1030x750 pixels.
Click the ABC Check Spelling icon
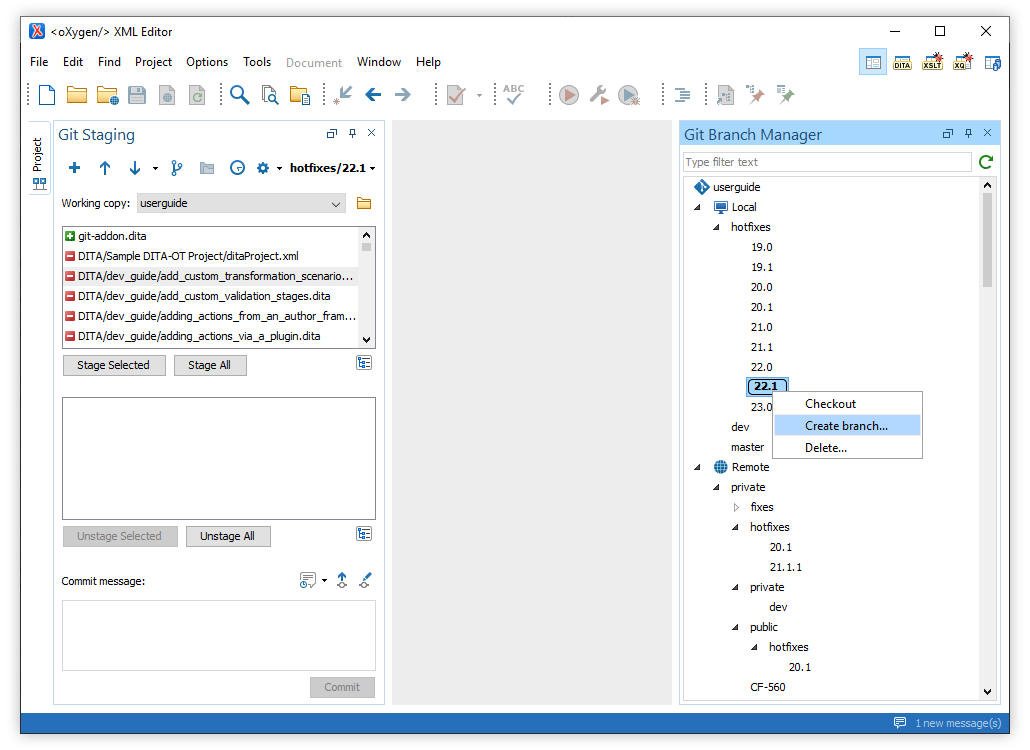[x=514, y=94]
